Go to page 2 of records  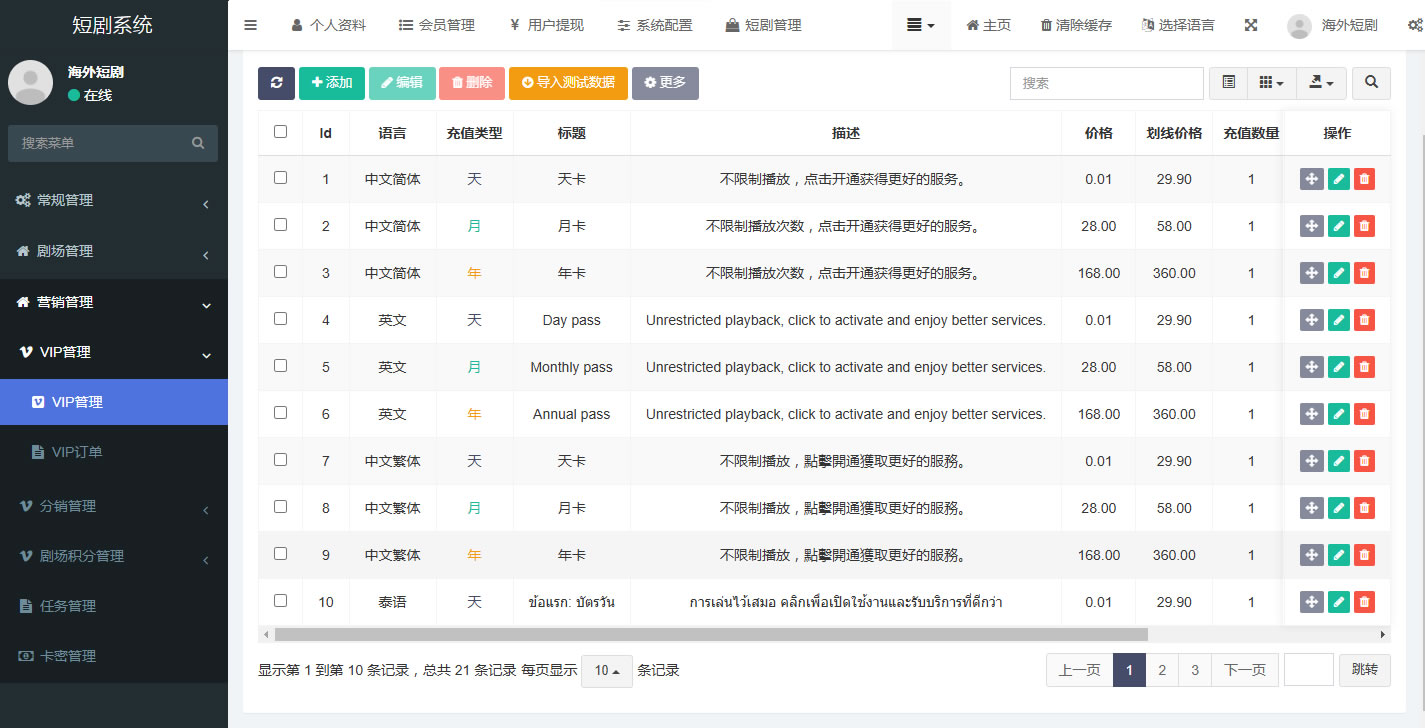(1161, 670)
